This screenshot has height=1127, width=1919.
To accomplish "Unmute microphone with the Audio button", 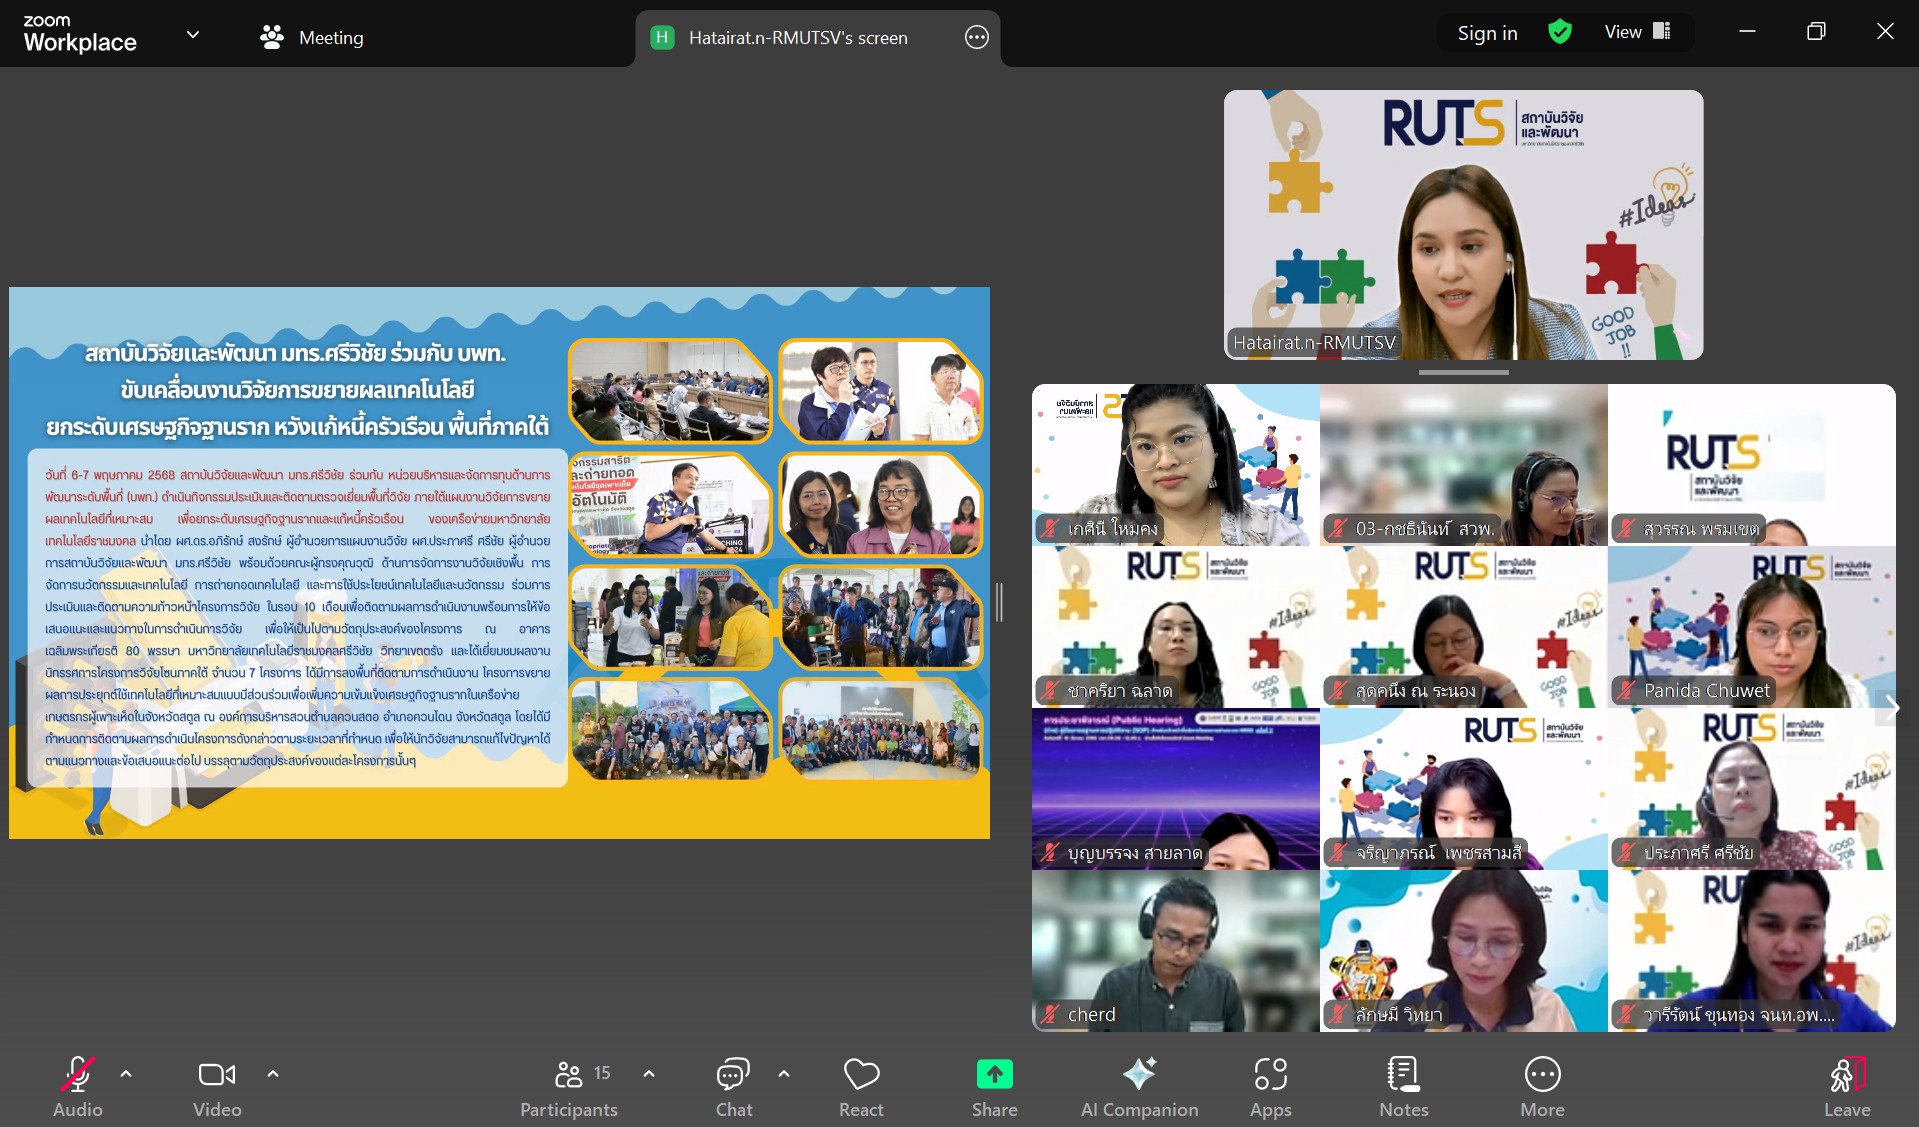I will click(x=78, y=1087).
